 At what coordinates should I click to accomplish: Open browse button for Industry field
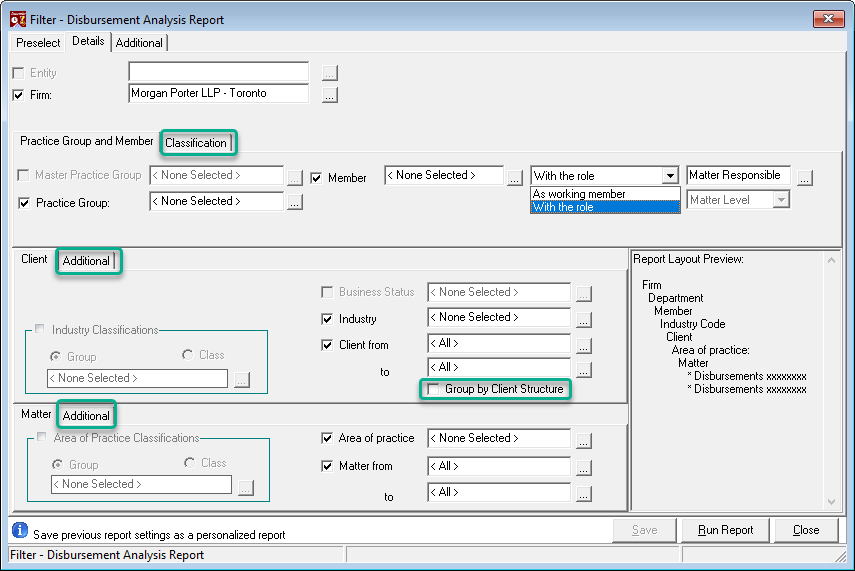click(x=583, y=320)
